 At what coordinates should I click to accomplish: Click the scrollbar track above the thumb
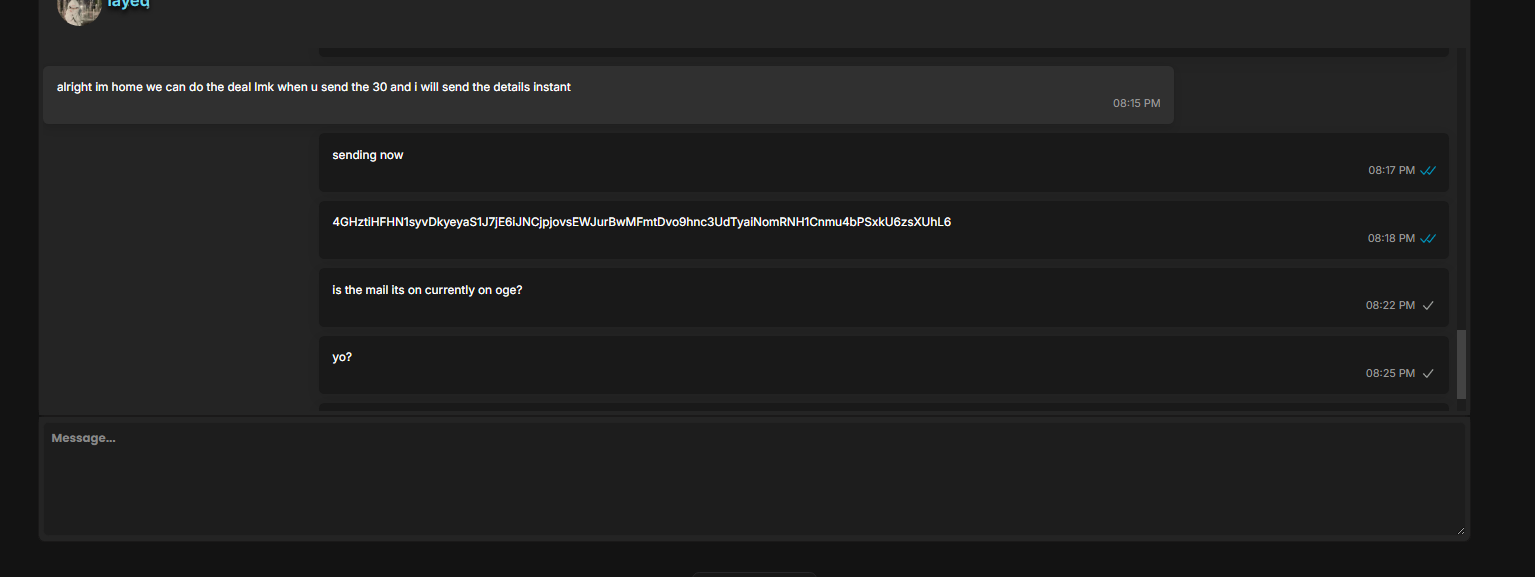pyautogui.click(x=1462, y=188)
